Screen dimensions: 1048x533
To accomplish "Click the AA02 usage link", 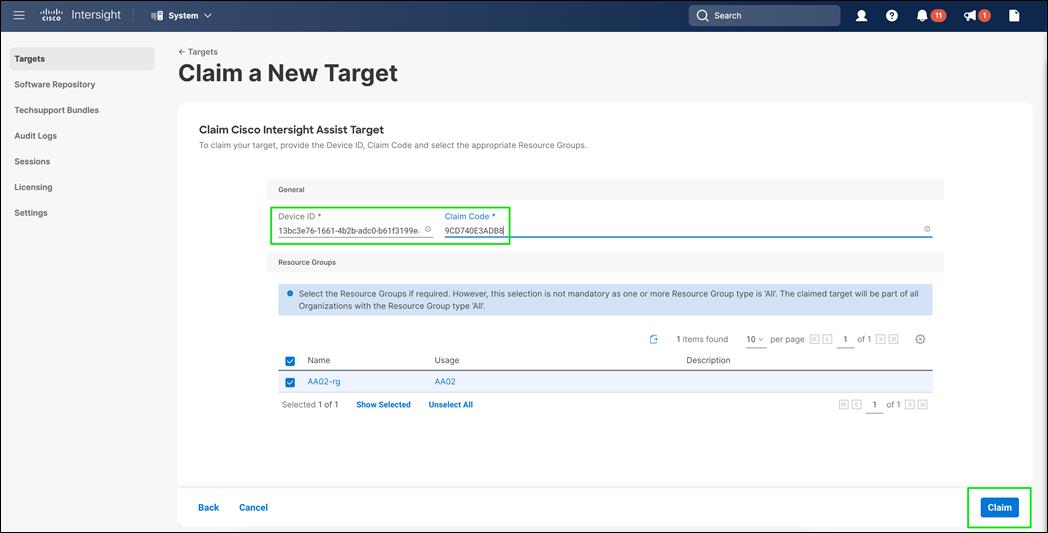I will (445, 382).
